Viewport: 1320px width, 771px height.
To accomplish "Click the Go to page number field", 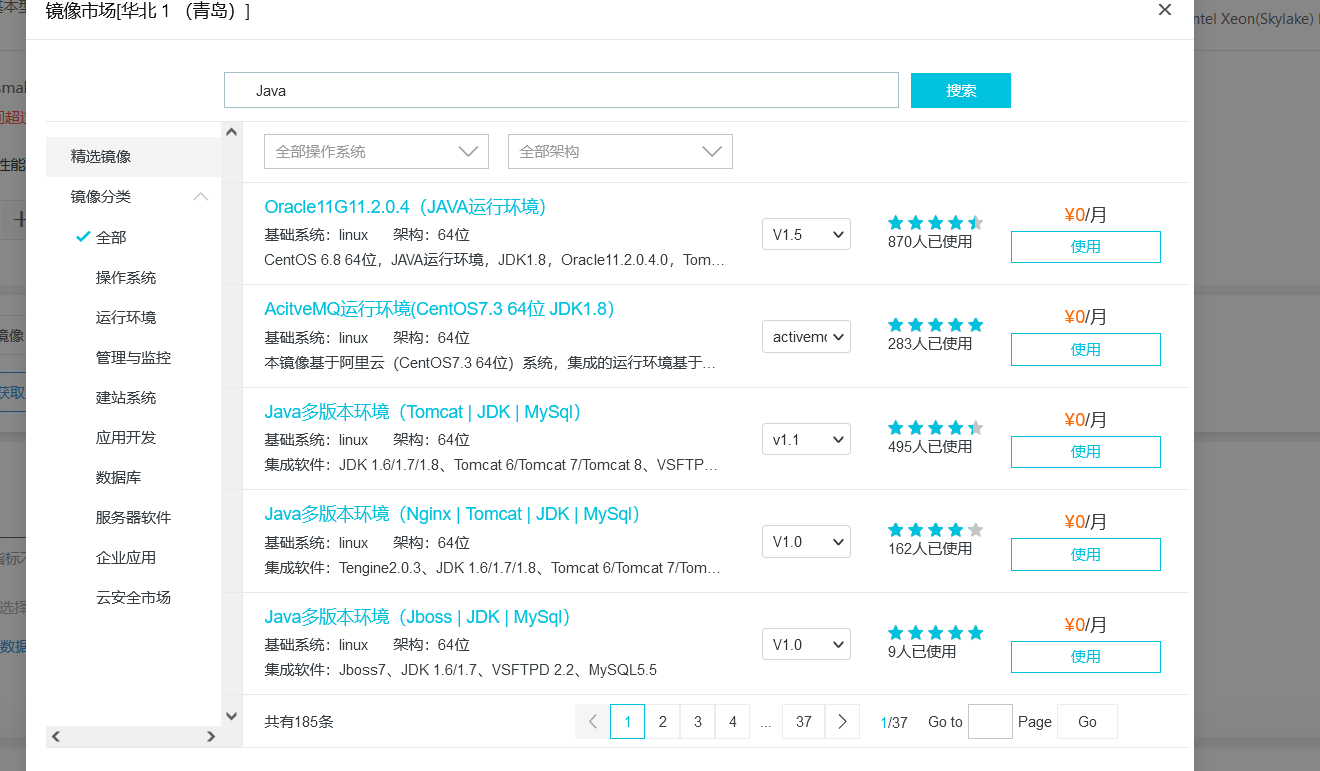I will click(x=990, y=721).
